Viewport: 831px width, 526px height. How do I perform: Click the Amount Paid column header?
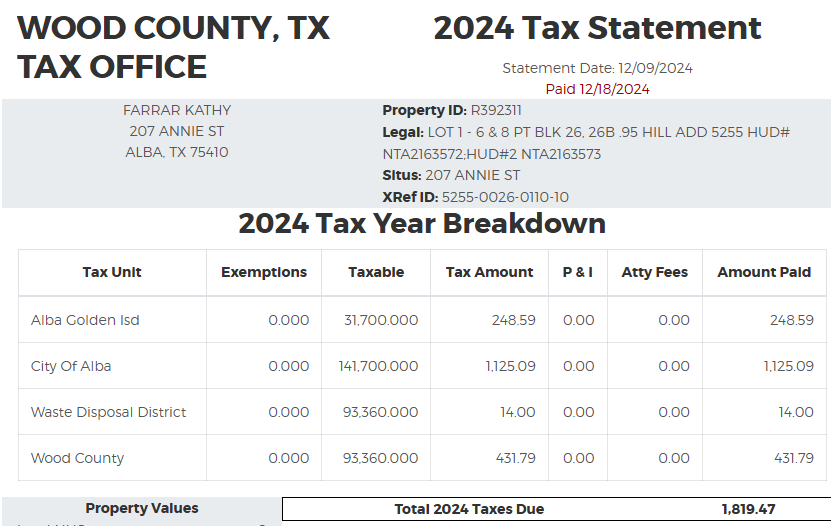(x=764, y=272)
